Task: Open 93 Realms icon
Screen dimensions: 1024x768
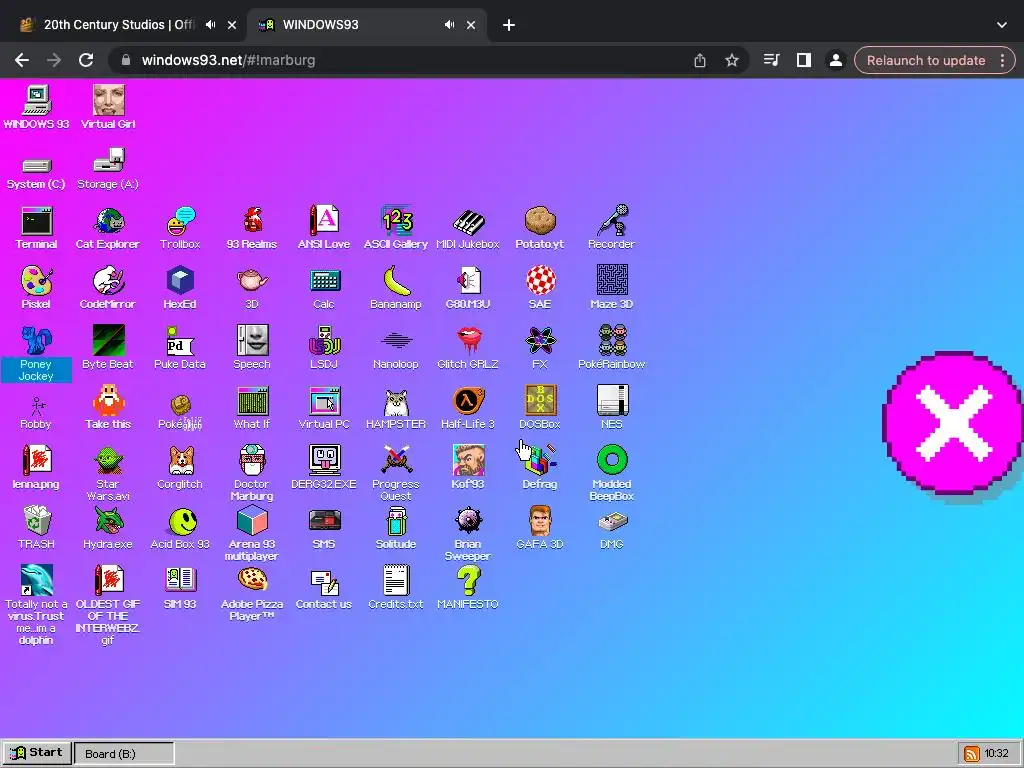Action: (x=252, y=228)
